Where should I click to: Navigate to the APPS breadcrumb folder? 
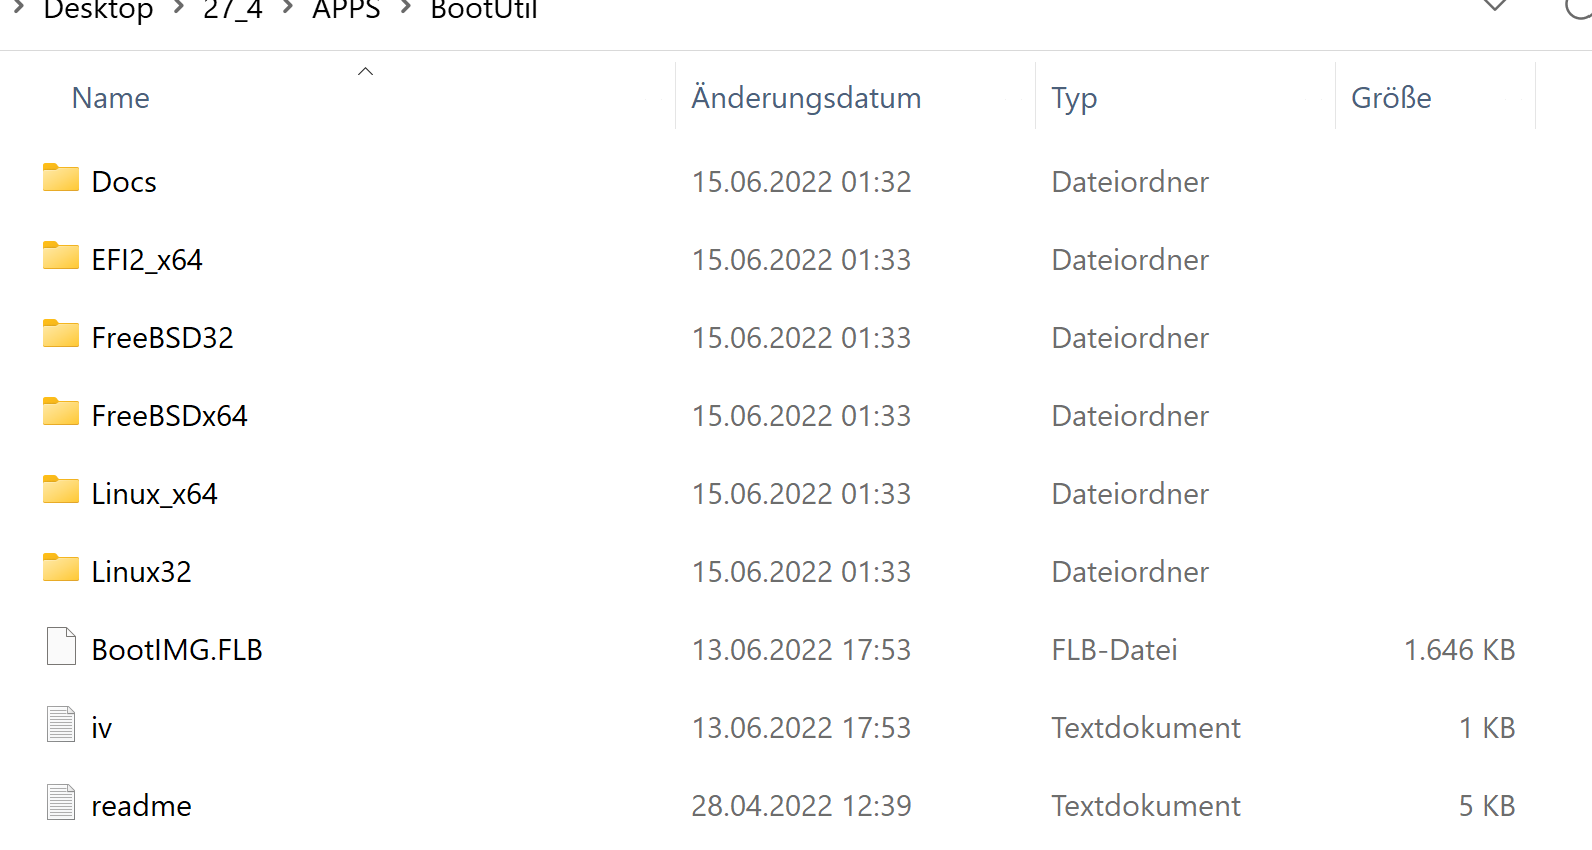point(346,10)
